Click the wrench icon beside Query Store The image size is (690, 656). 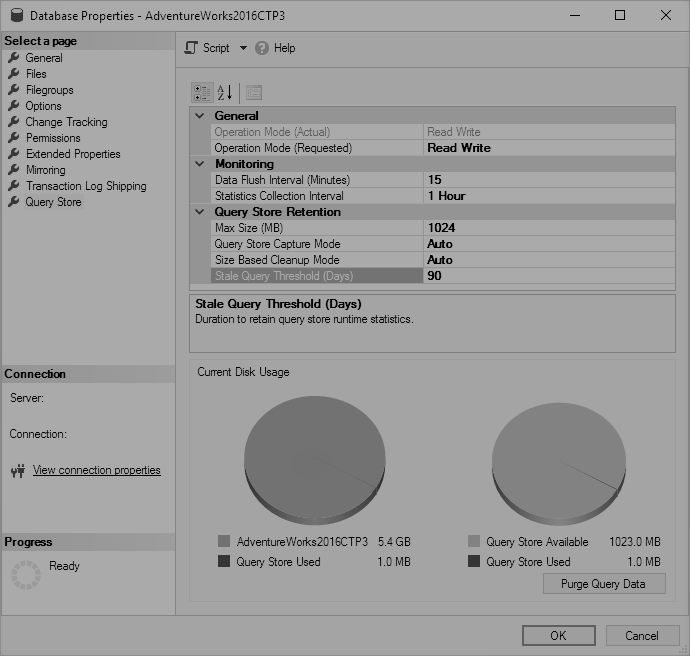click(14, 202)
